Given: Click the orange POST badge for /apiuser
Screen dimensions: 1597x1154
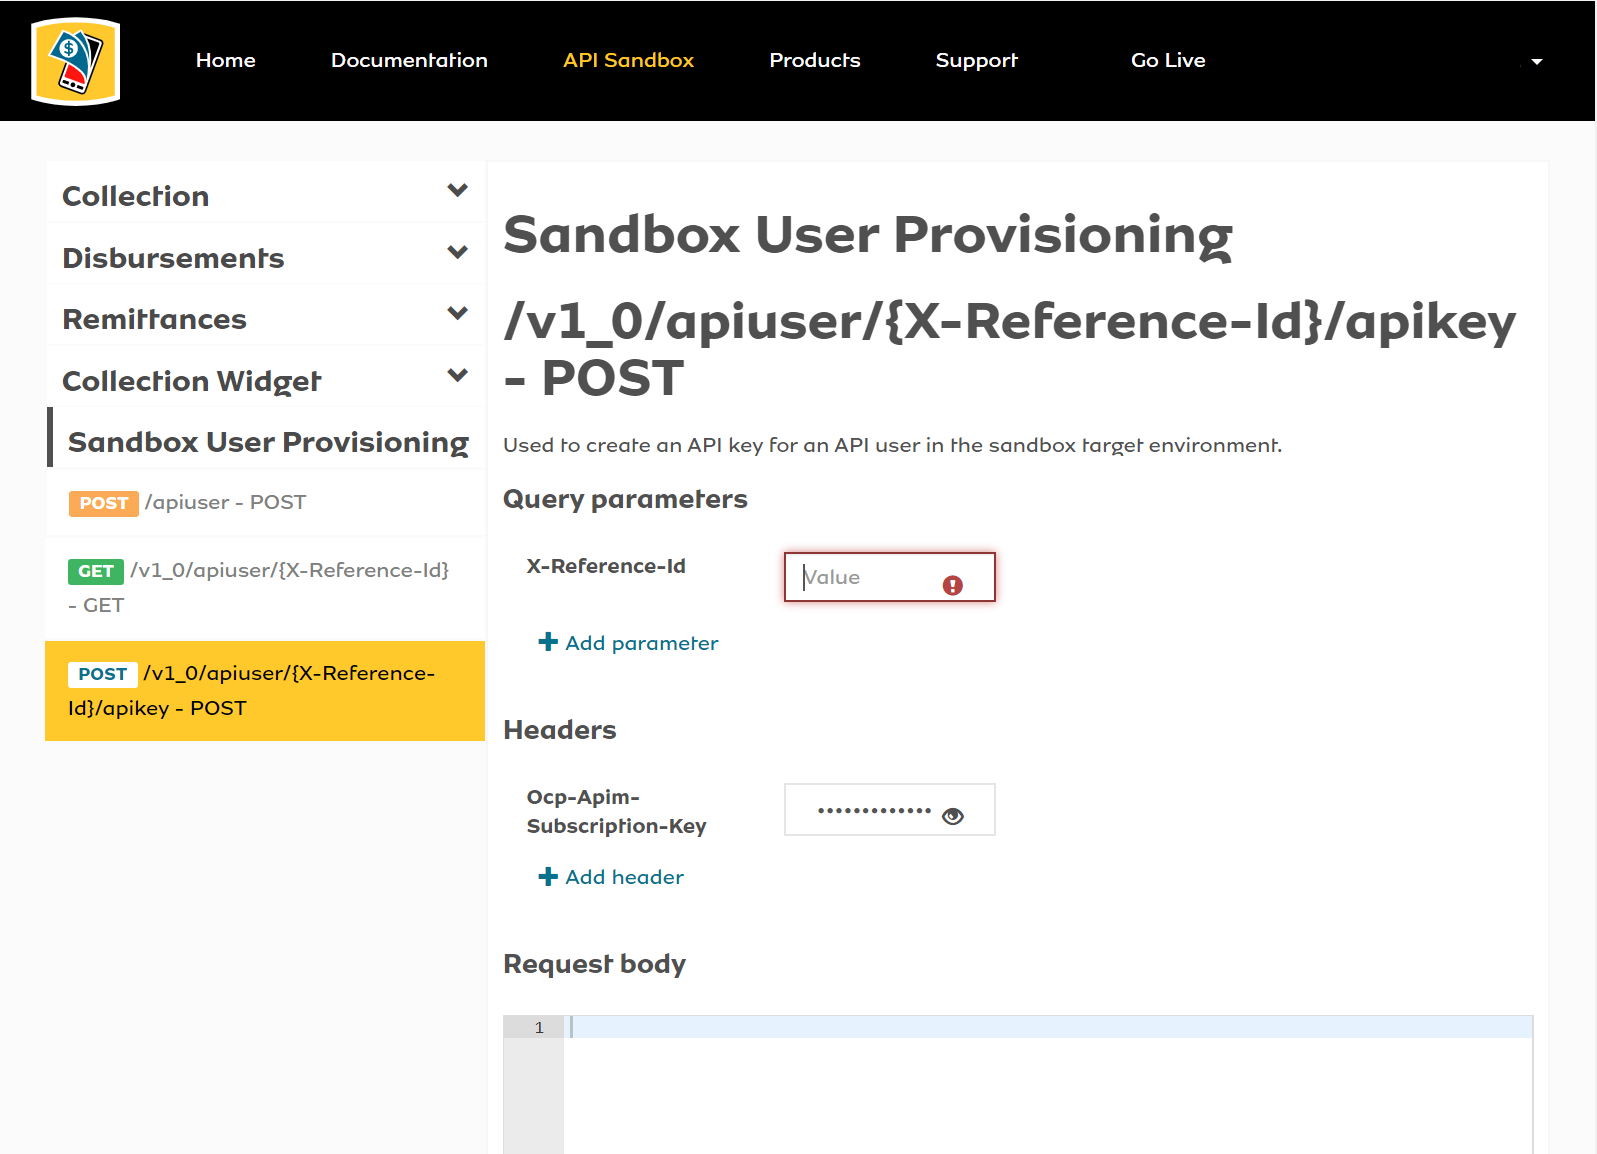Looking at the screenshot, I should (104, 503).
